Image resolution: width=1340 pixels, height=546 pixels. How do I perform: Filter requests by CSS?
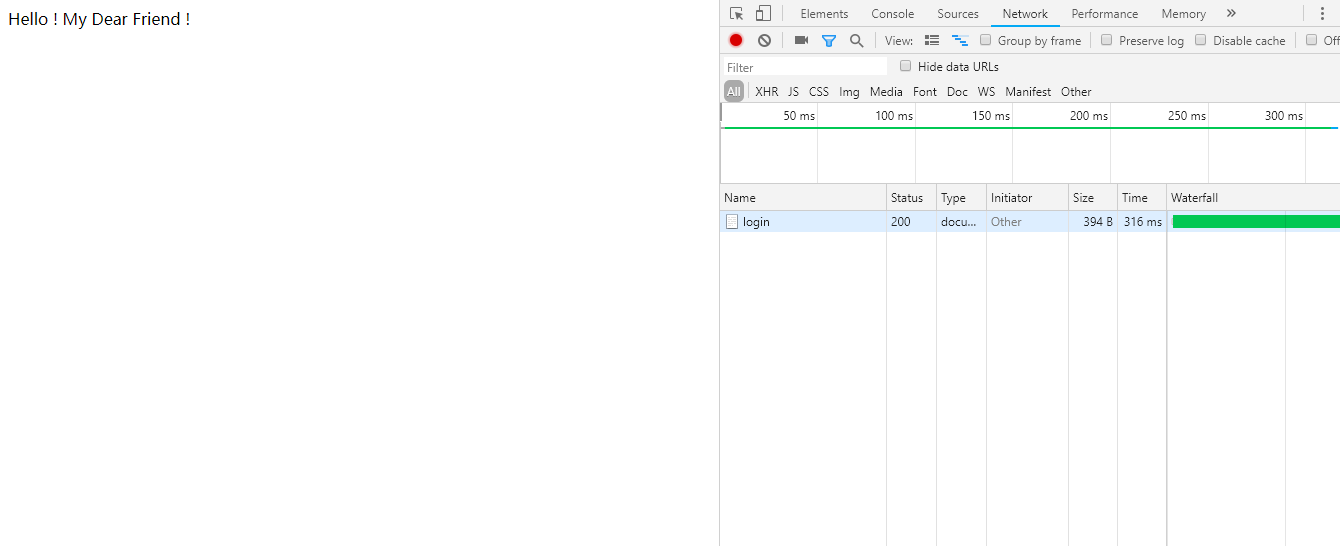click(819, 92)
